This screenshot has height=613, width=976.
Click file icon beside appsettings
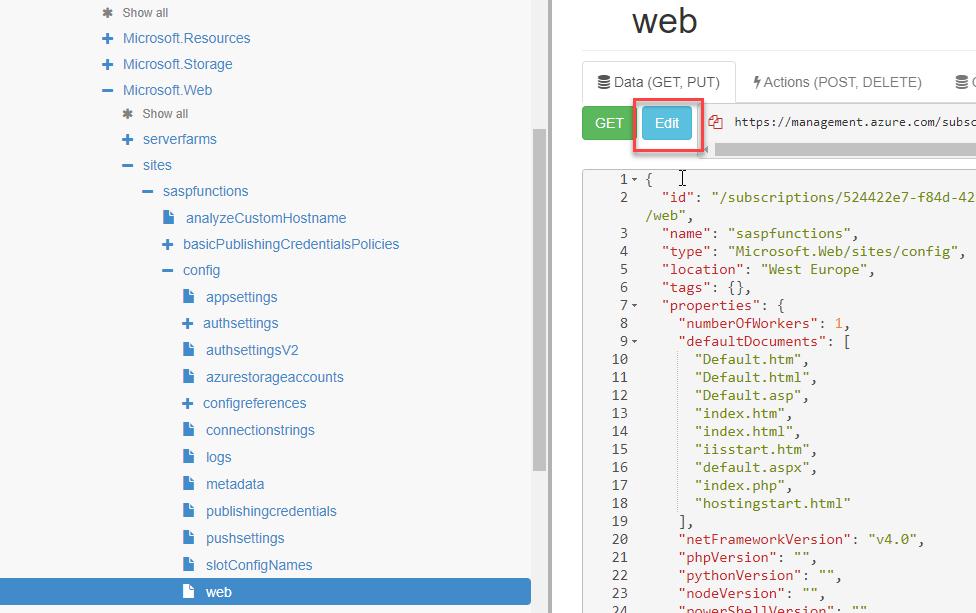[188, 296]
